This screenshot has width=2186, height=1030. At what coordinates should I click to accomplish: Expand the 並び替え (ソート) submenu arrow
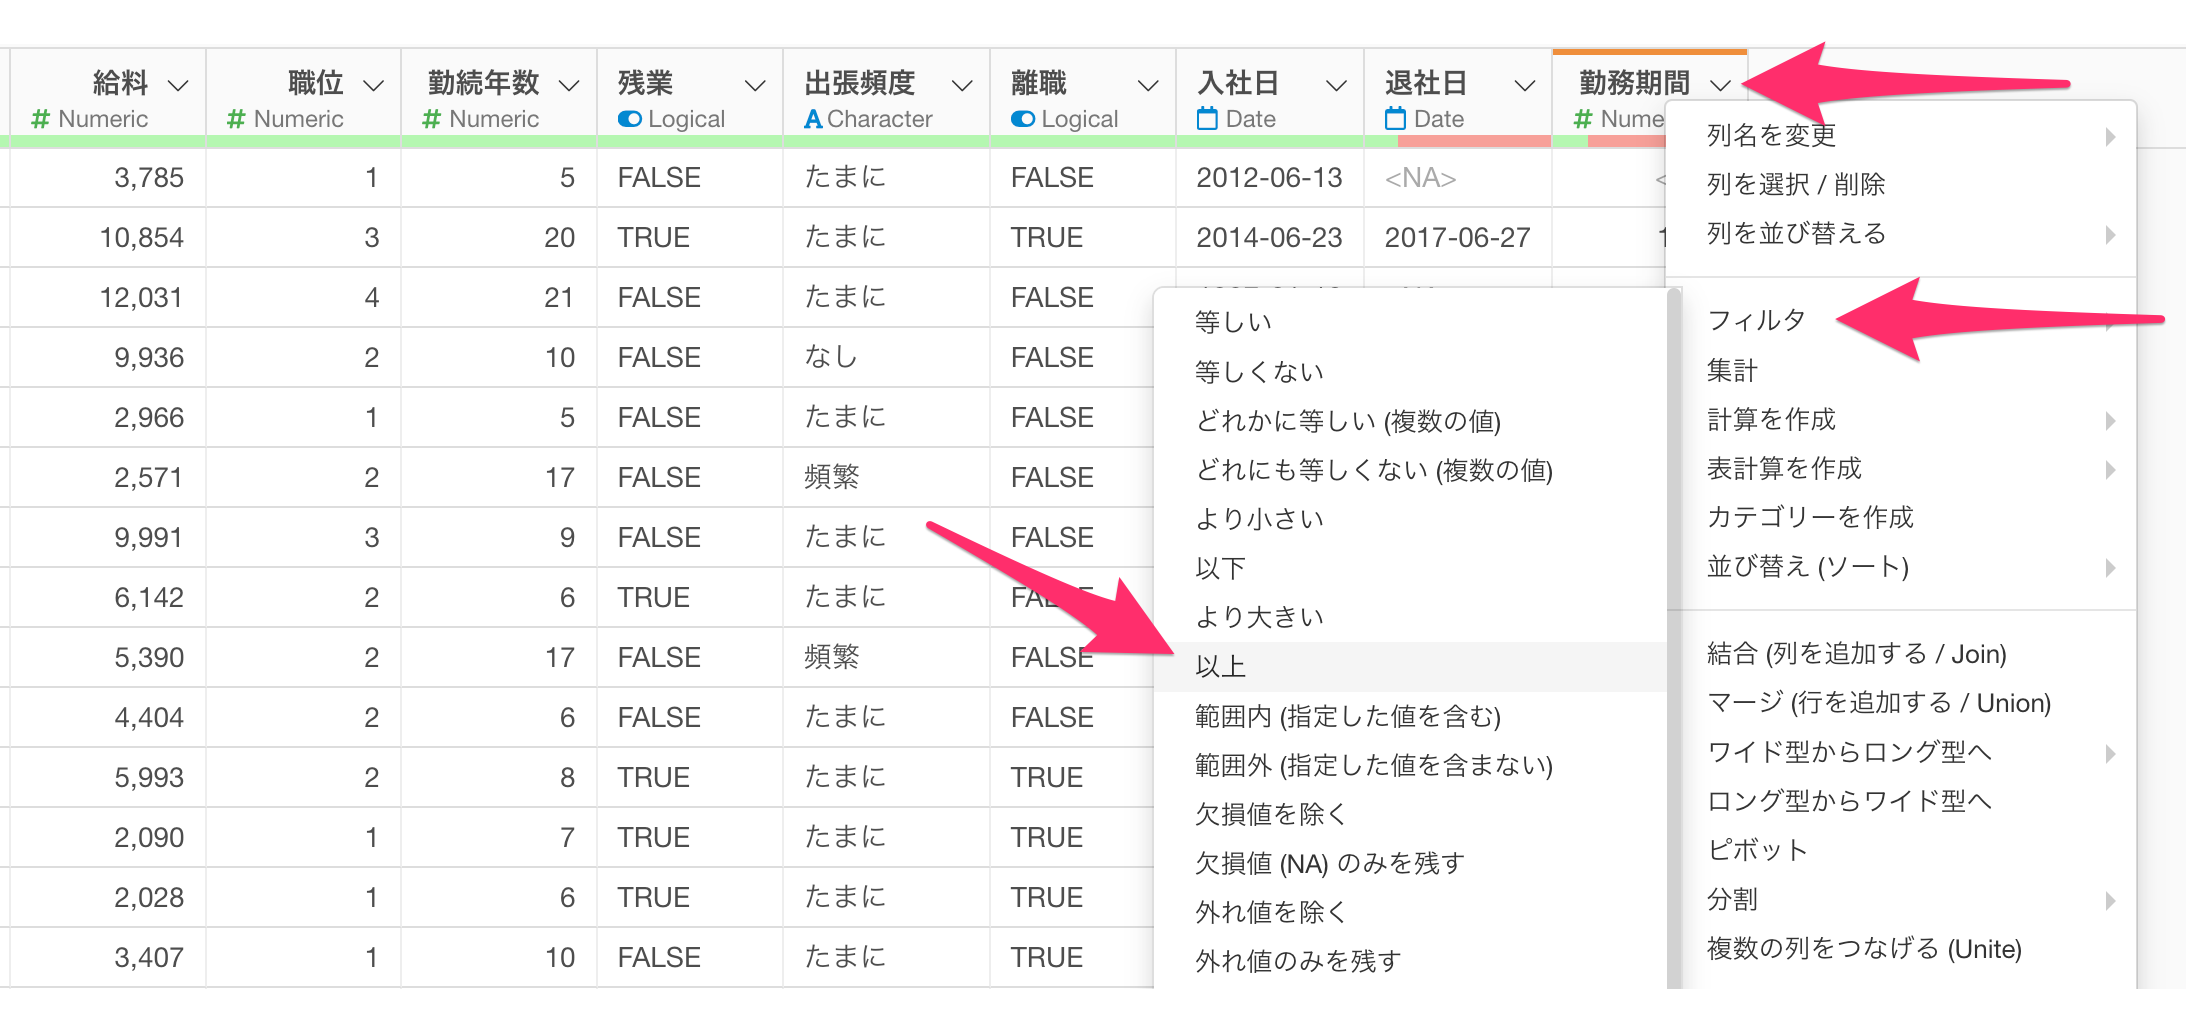pyautogui.click(x=2110, y=567)
